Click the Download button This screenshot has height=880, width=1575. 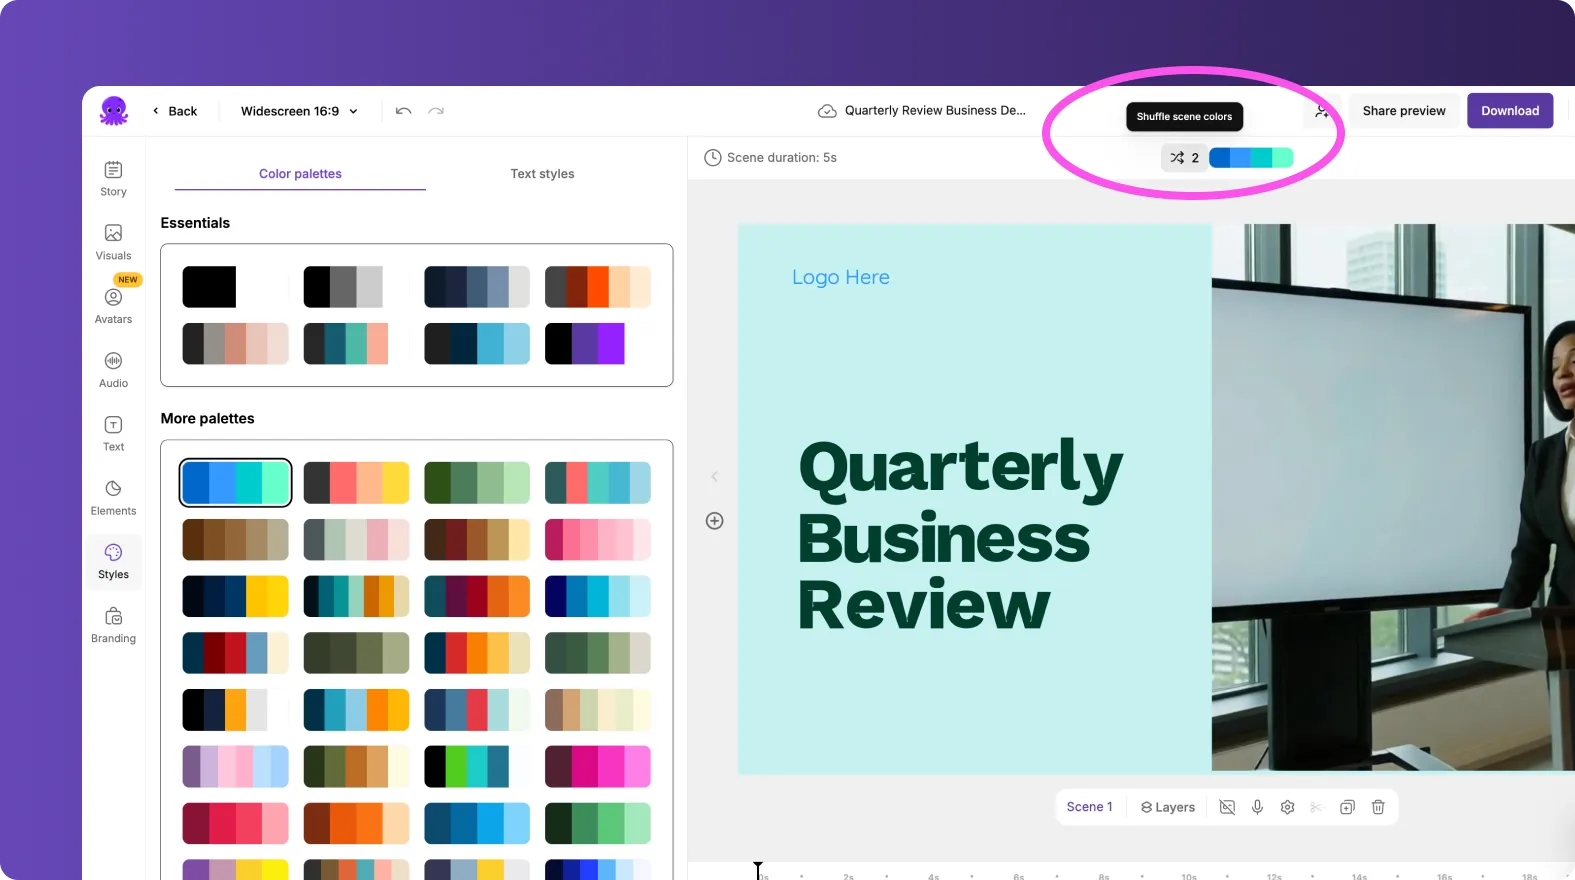click(x=1509, y=111)
